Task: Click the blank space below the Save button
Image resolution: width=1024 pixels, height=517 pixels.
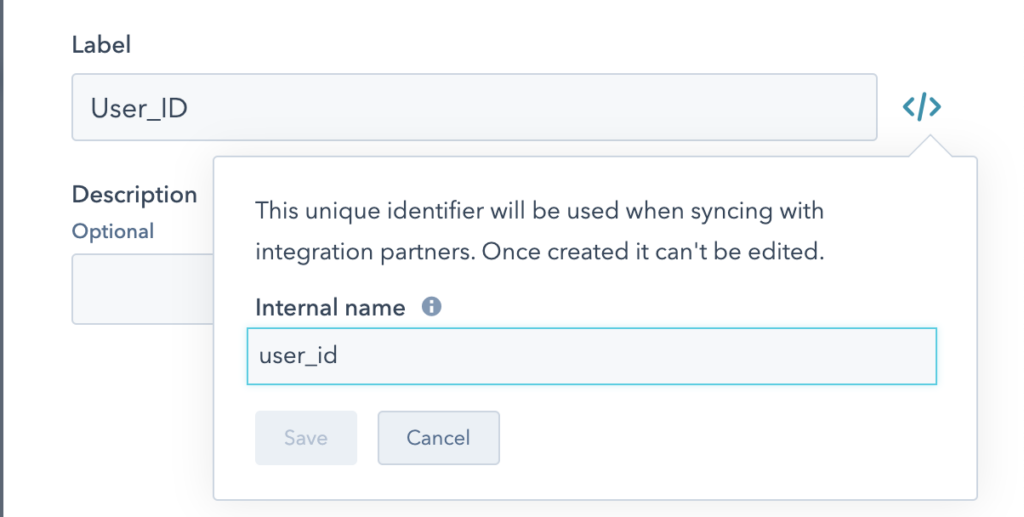Action: pyautogui.click(x=306, y=482)
